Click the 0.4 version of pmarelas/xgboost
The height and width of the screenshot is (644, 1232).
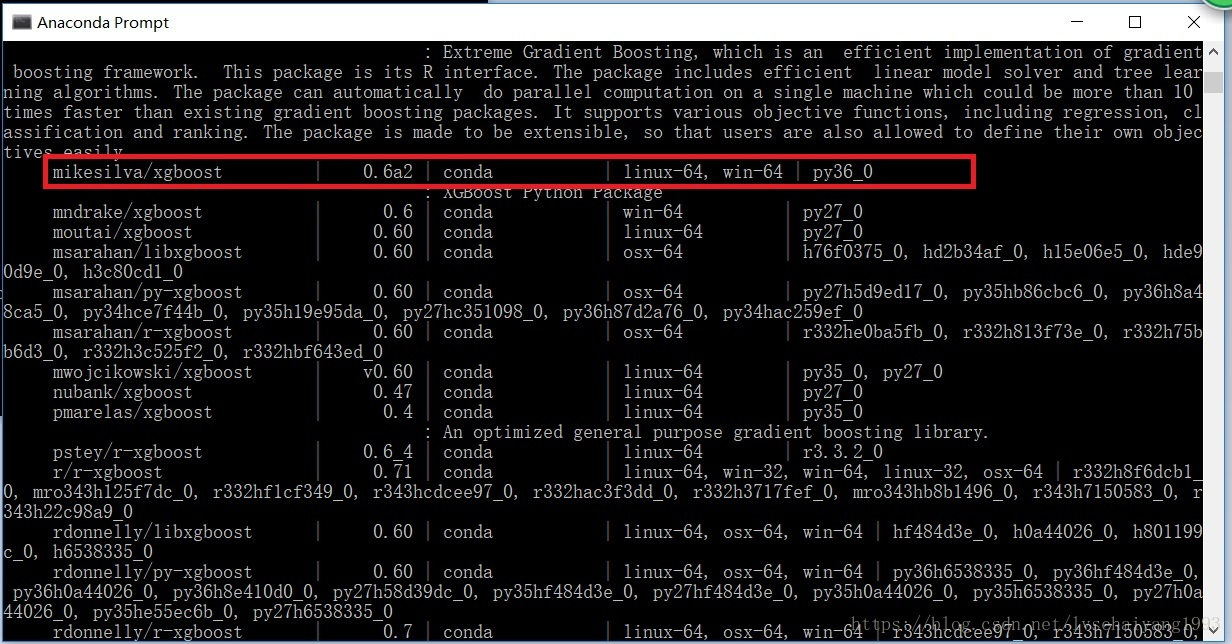pos(398,412)
